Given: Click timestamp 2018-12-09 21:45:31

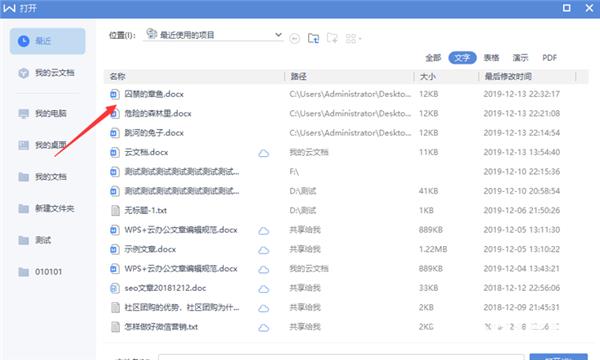Looking at the screenshot, I should (522, 308).
